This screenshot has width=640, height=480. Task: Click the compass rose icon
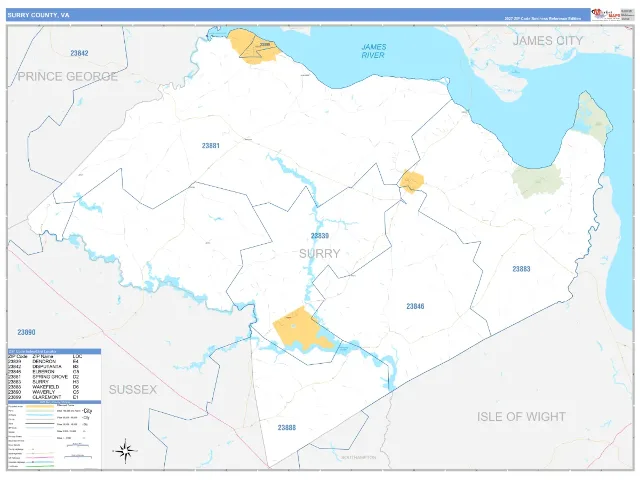tap(125, 451)
